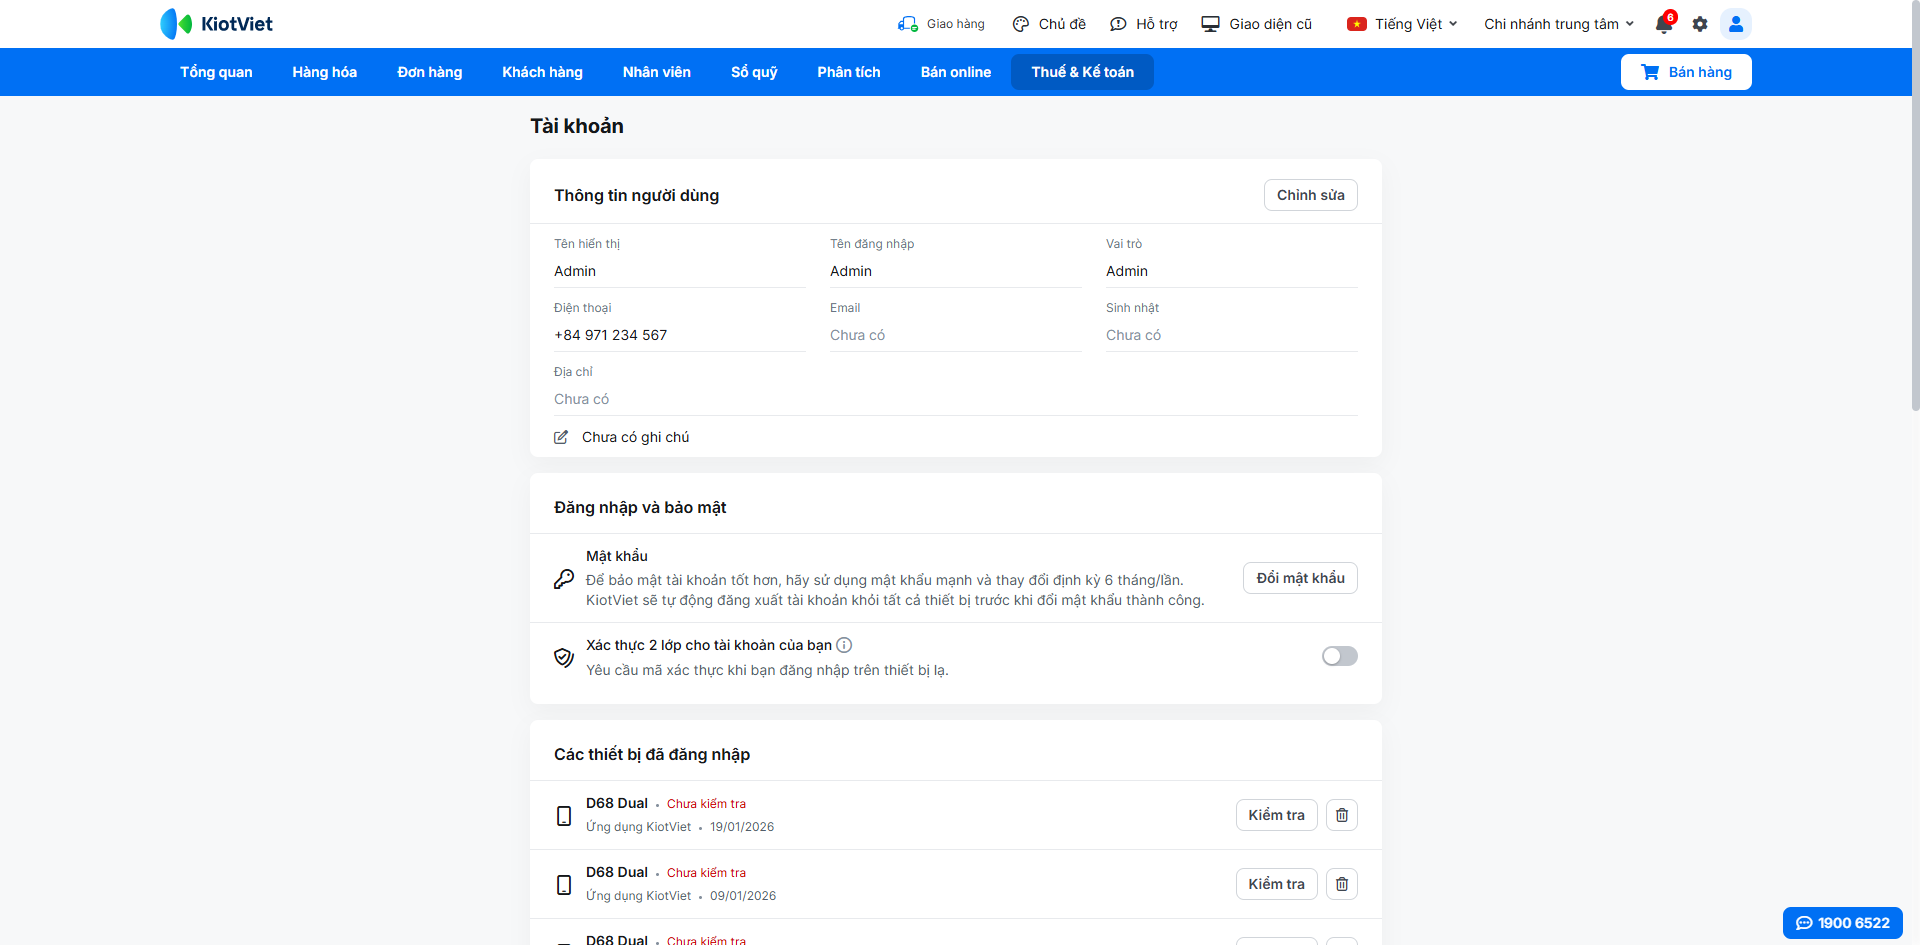Click the note edit pencil icon
This screenshot has height=945, width=1920.
[x=561, y=437]
